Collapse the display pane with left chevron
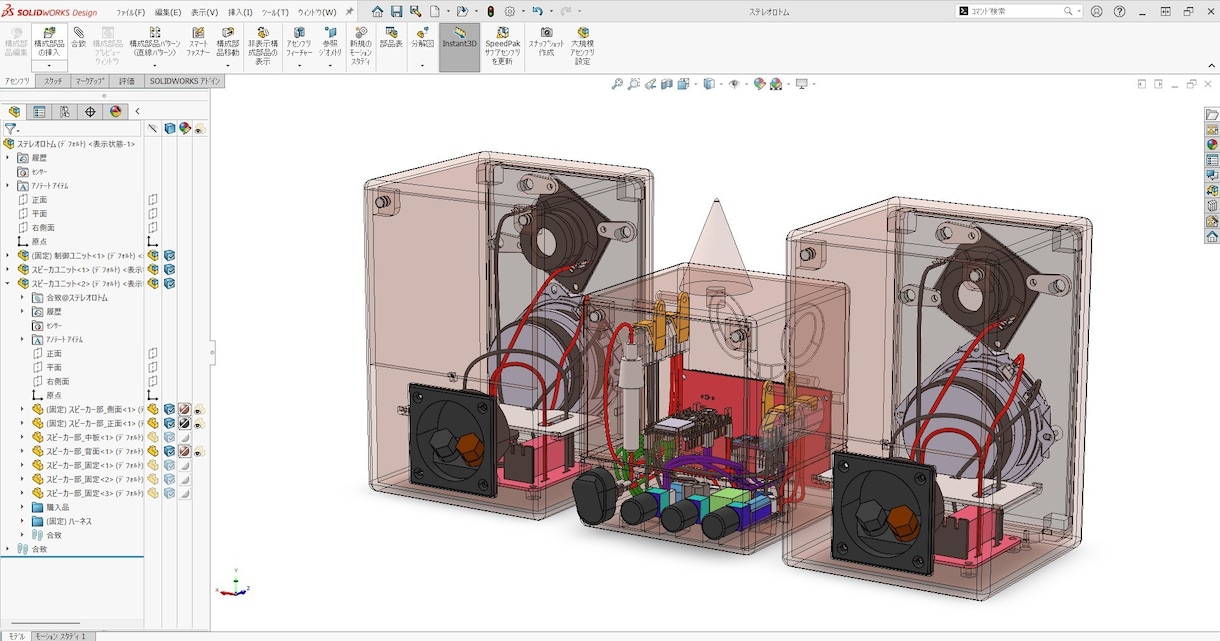 point(137,111)
